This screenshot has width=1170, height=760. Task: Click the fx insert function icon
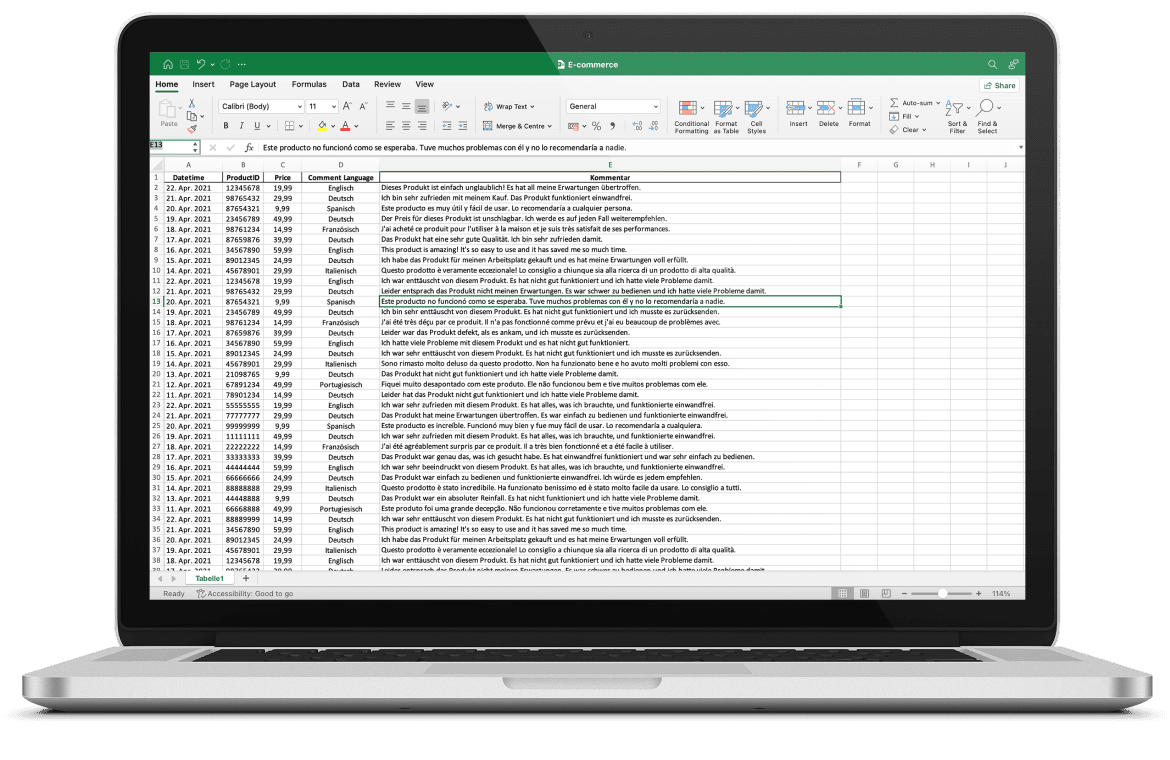point(249,147)
